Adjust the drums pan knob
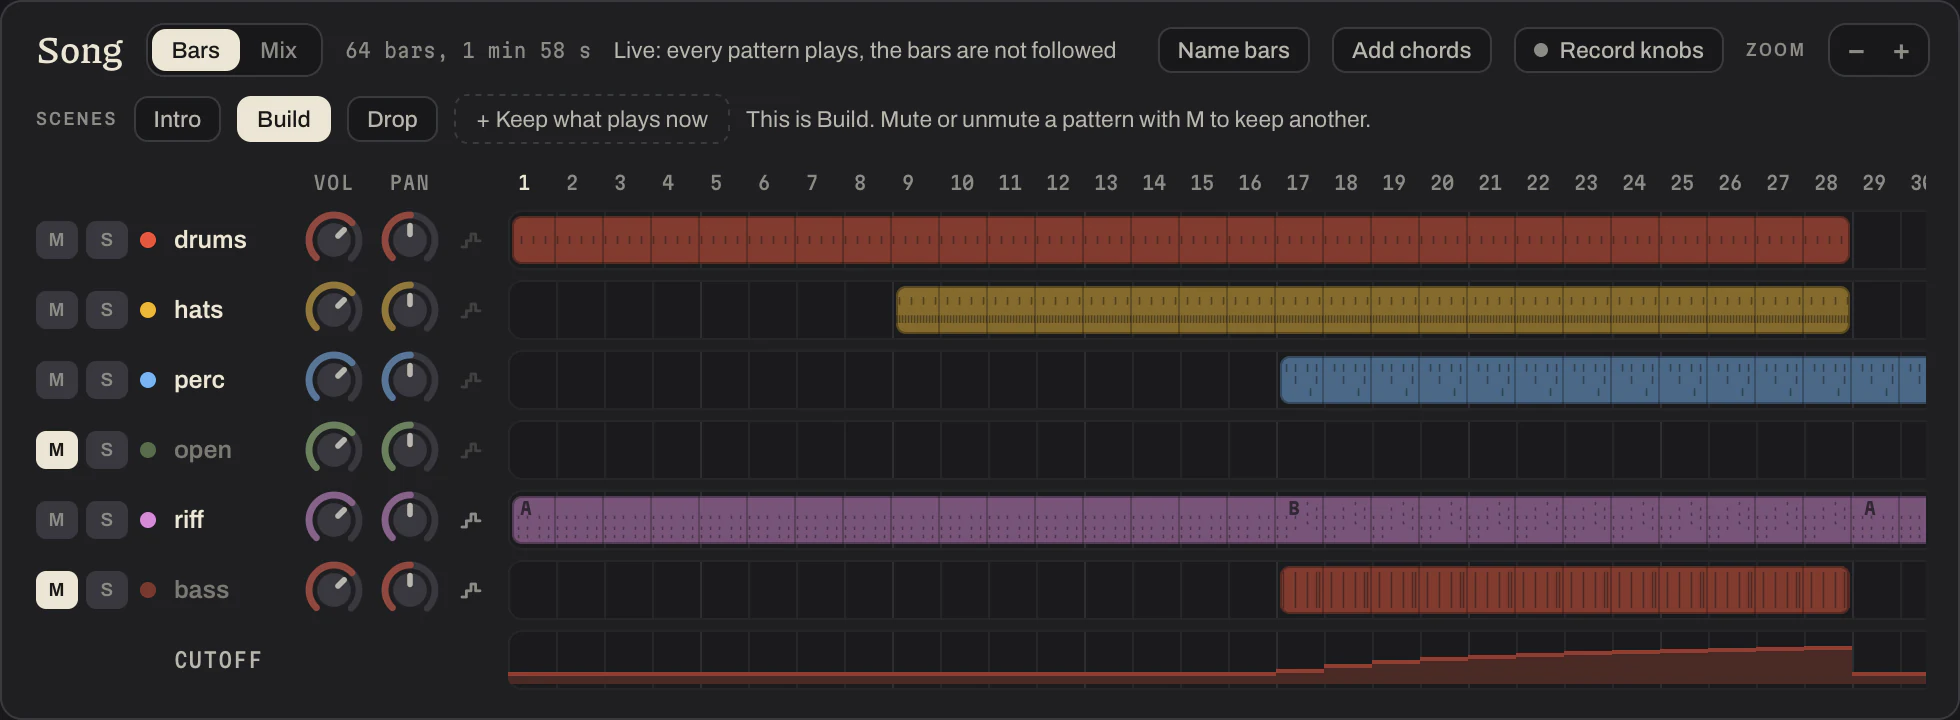The height and width of the screenshot is (720, 1960). point(409,240)
